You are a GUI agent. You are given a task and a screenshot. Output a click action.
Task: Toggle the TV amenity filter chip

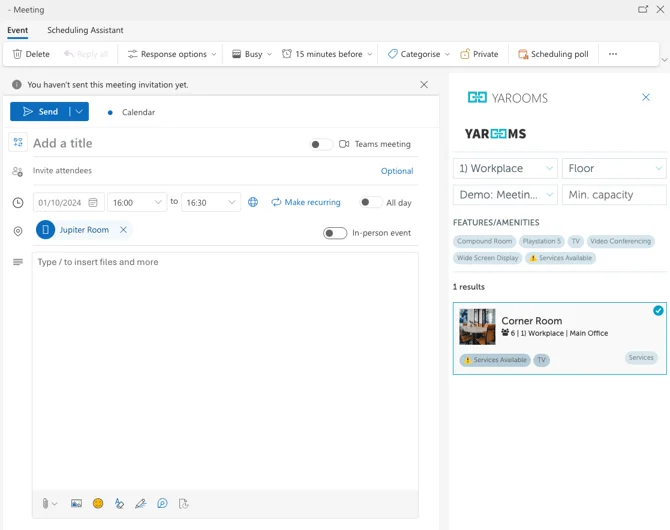pyautogui.click(x=576, y=241)
